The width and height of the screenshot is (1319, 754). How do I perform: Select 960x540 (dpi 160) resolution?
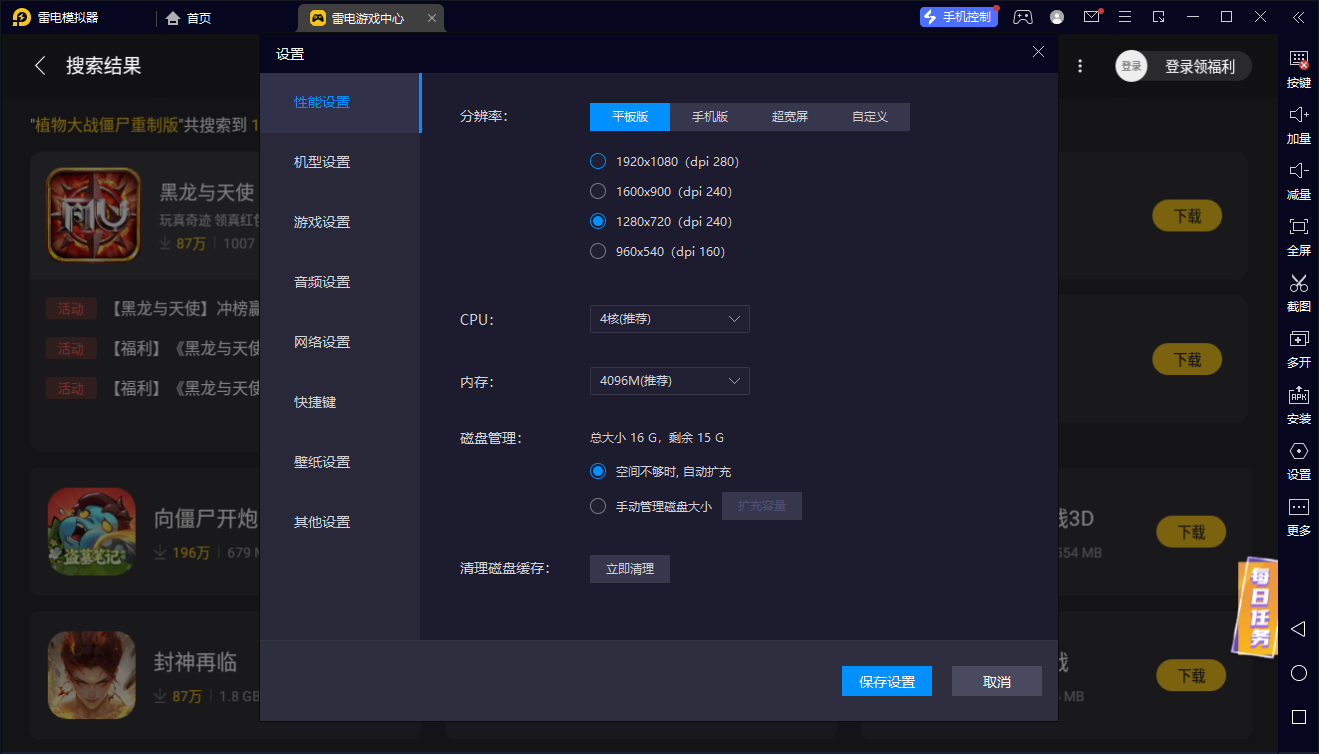tap(598, 251)
